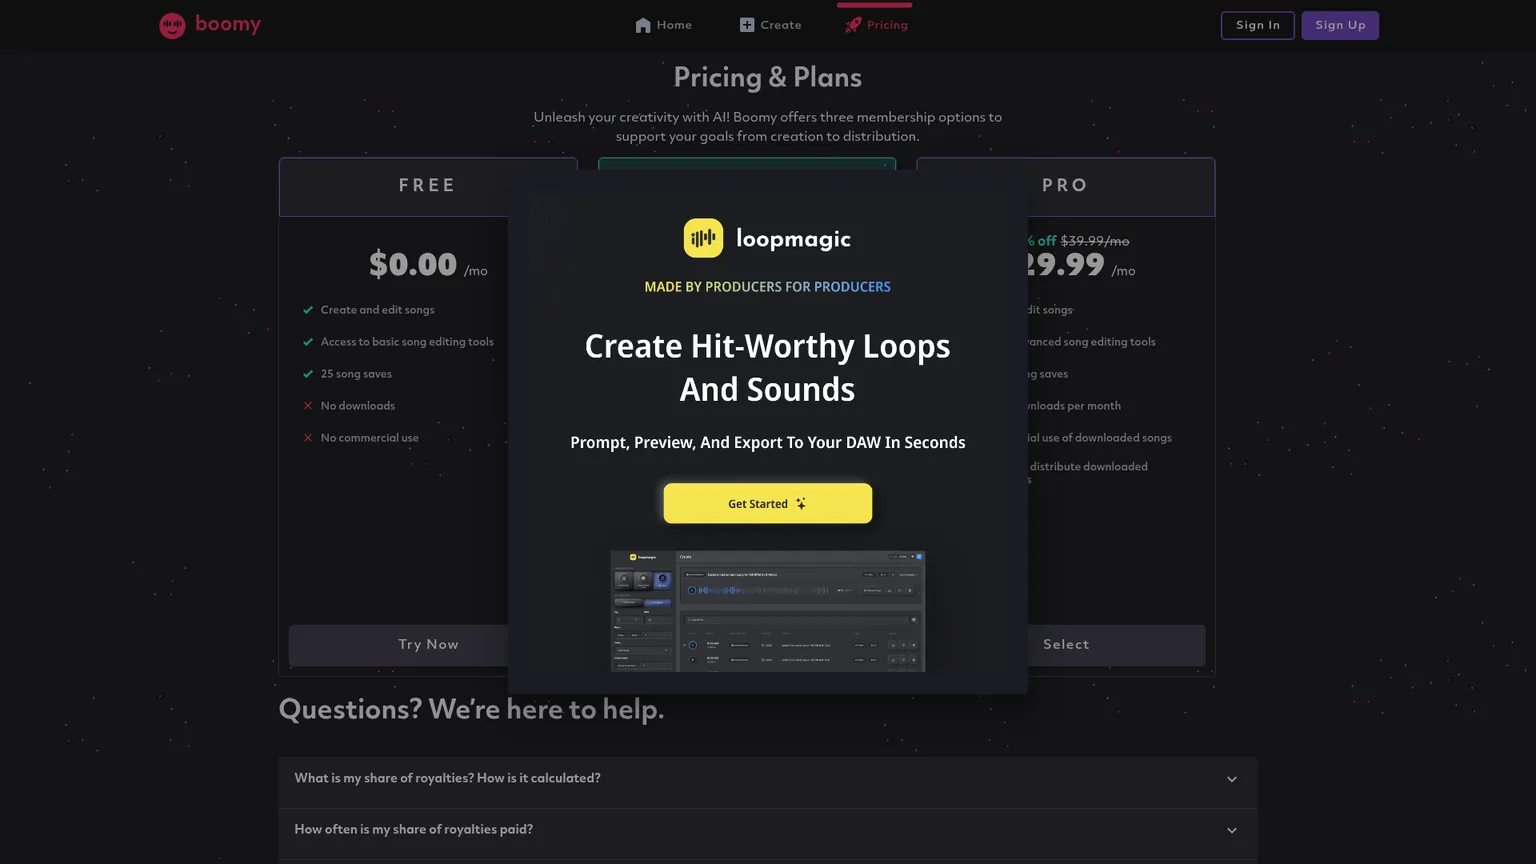Image resolution: width=1536 pixels, height=864 pixels.
Task: Click the Home house icon
Action: 643,25
